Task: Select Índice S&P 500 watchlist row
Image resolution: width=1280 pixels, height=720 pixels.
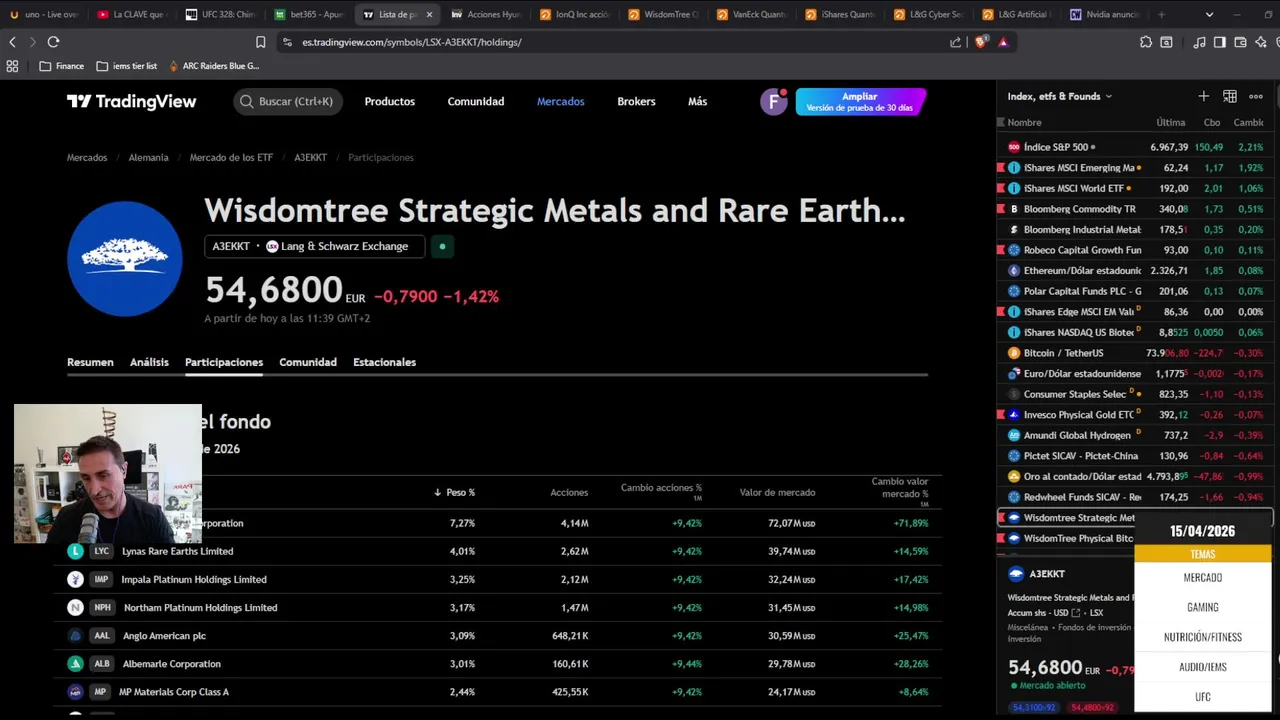Action: 1135,147
